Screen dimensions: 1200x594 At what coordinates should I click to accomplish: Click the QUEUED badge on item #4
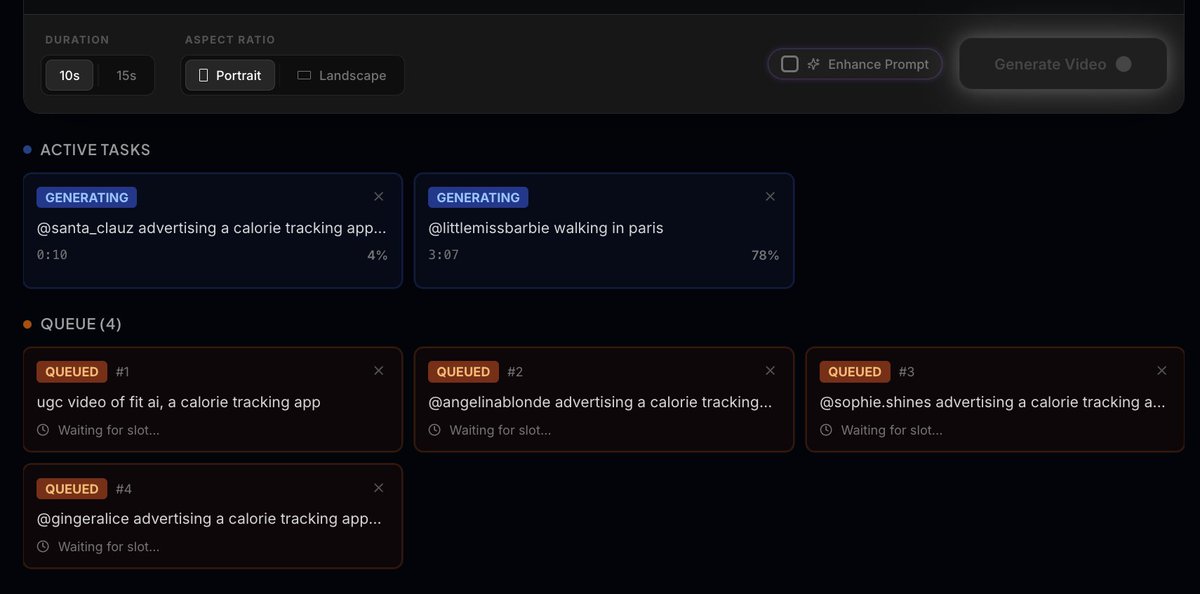click(72, 488)
